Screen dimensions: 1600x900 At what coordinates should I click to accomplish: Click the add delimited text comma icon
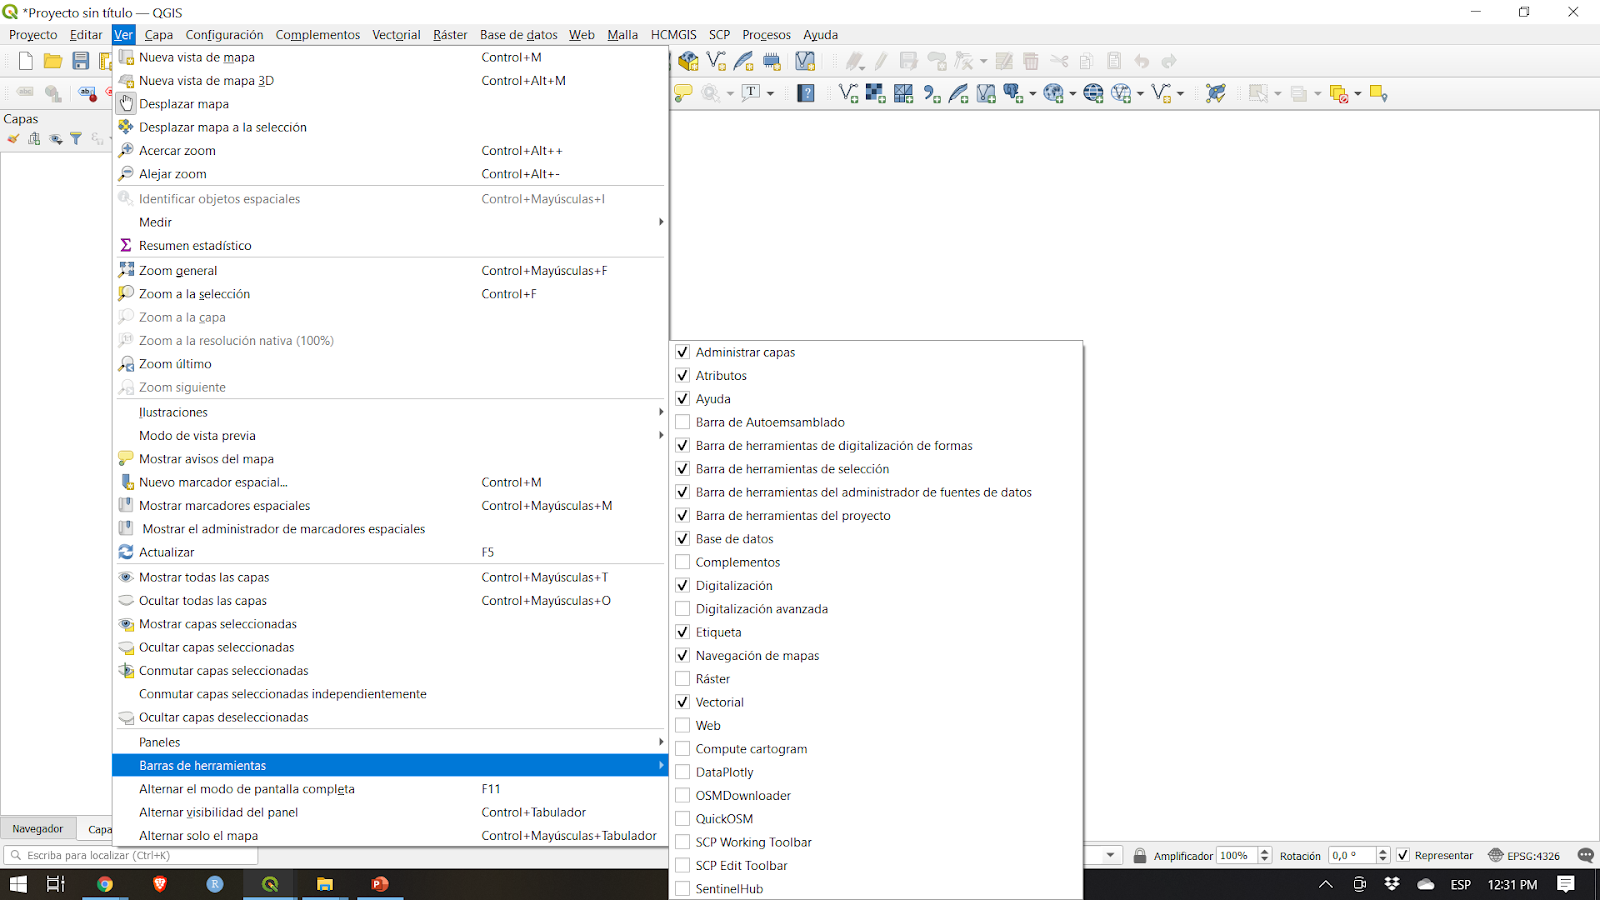click(931, 93)
